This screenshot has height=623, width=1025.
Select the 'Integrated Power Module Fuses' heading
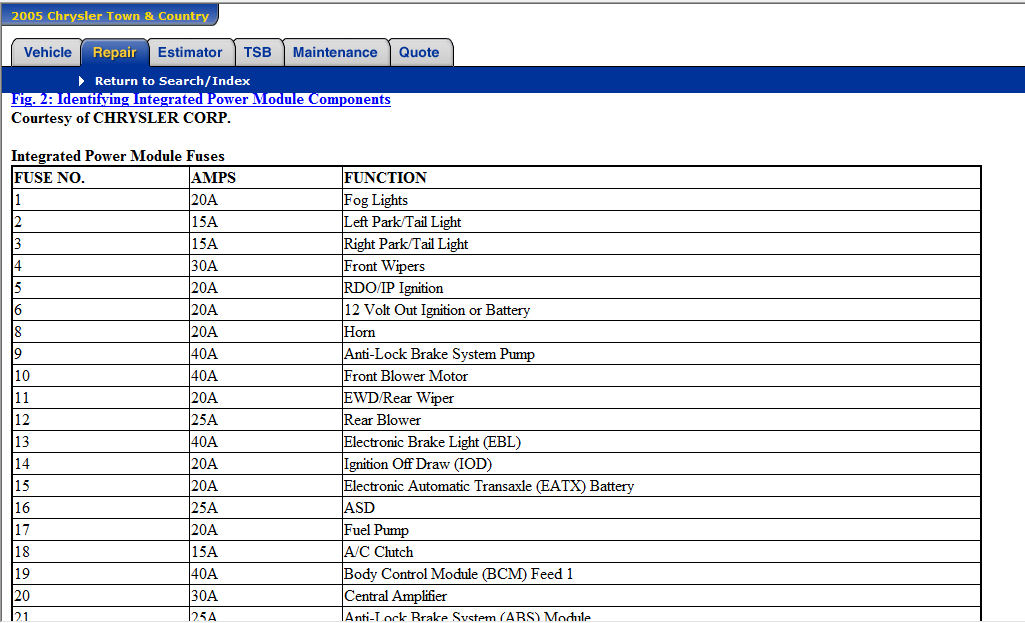coord(118,156)
